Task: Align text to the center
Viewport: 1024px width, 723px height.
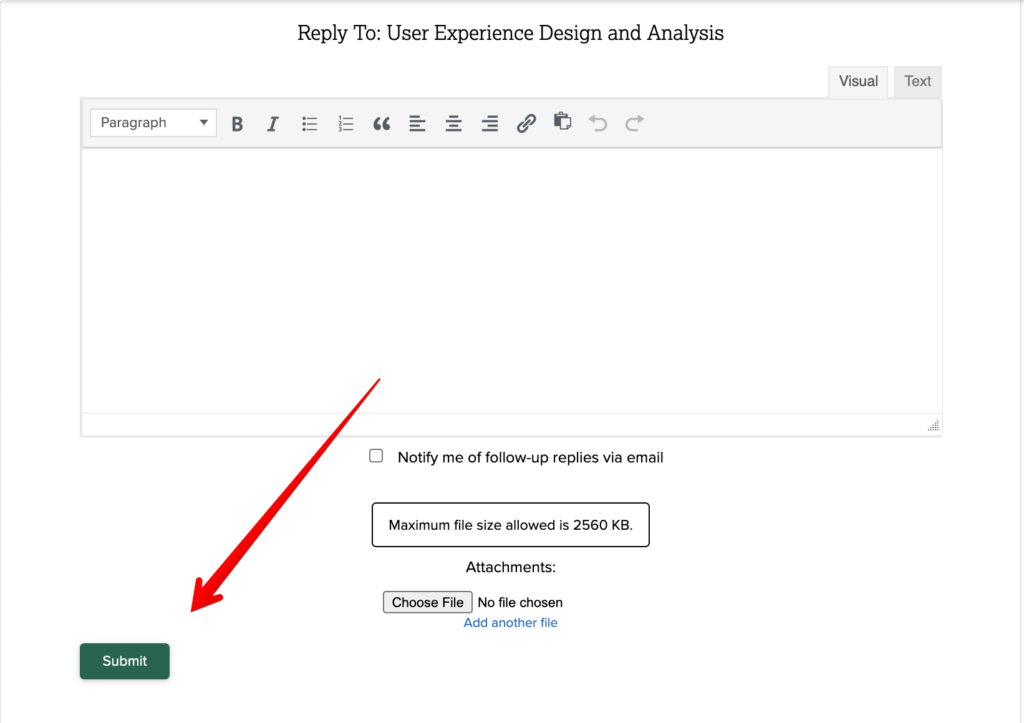Action: pyautogui.click(x=453, y=122)
